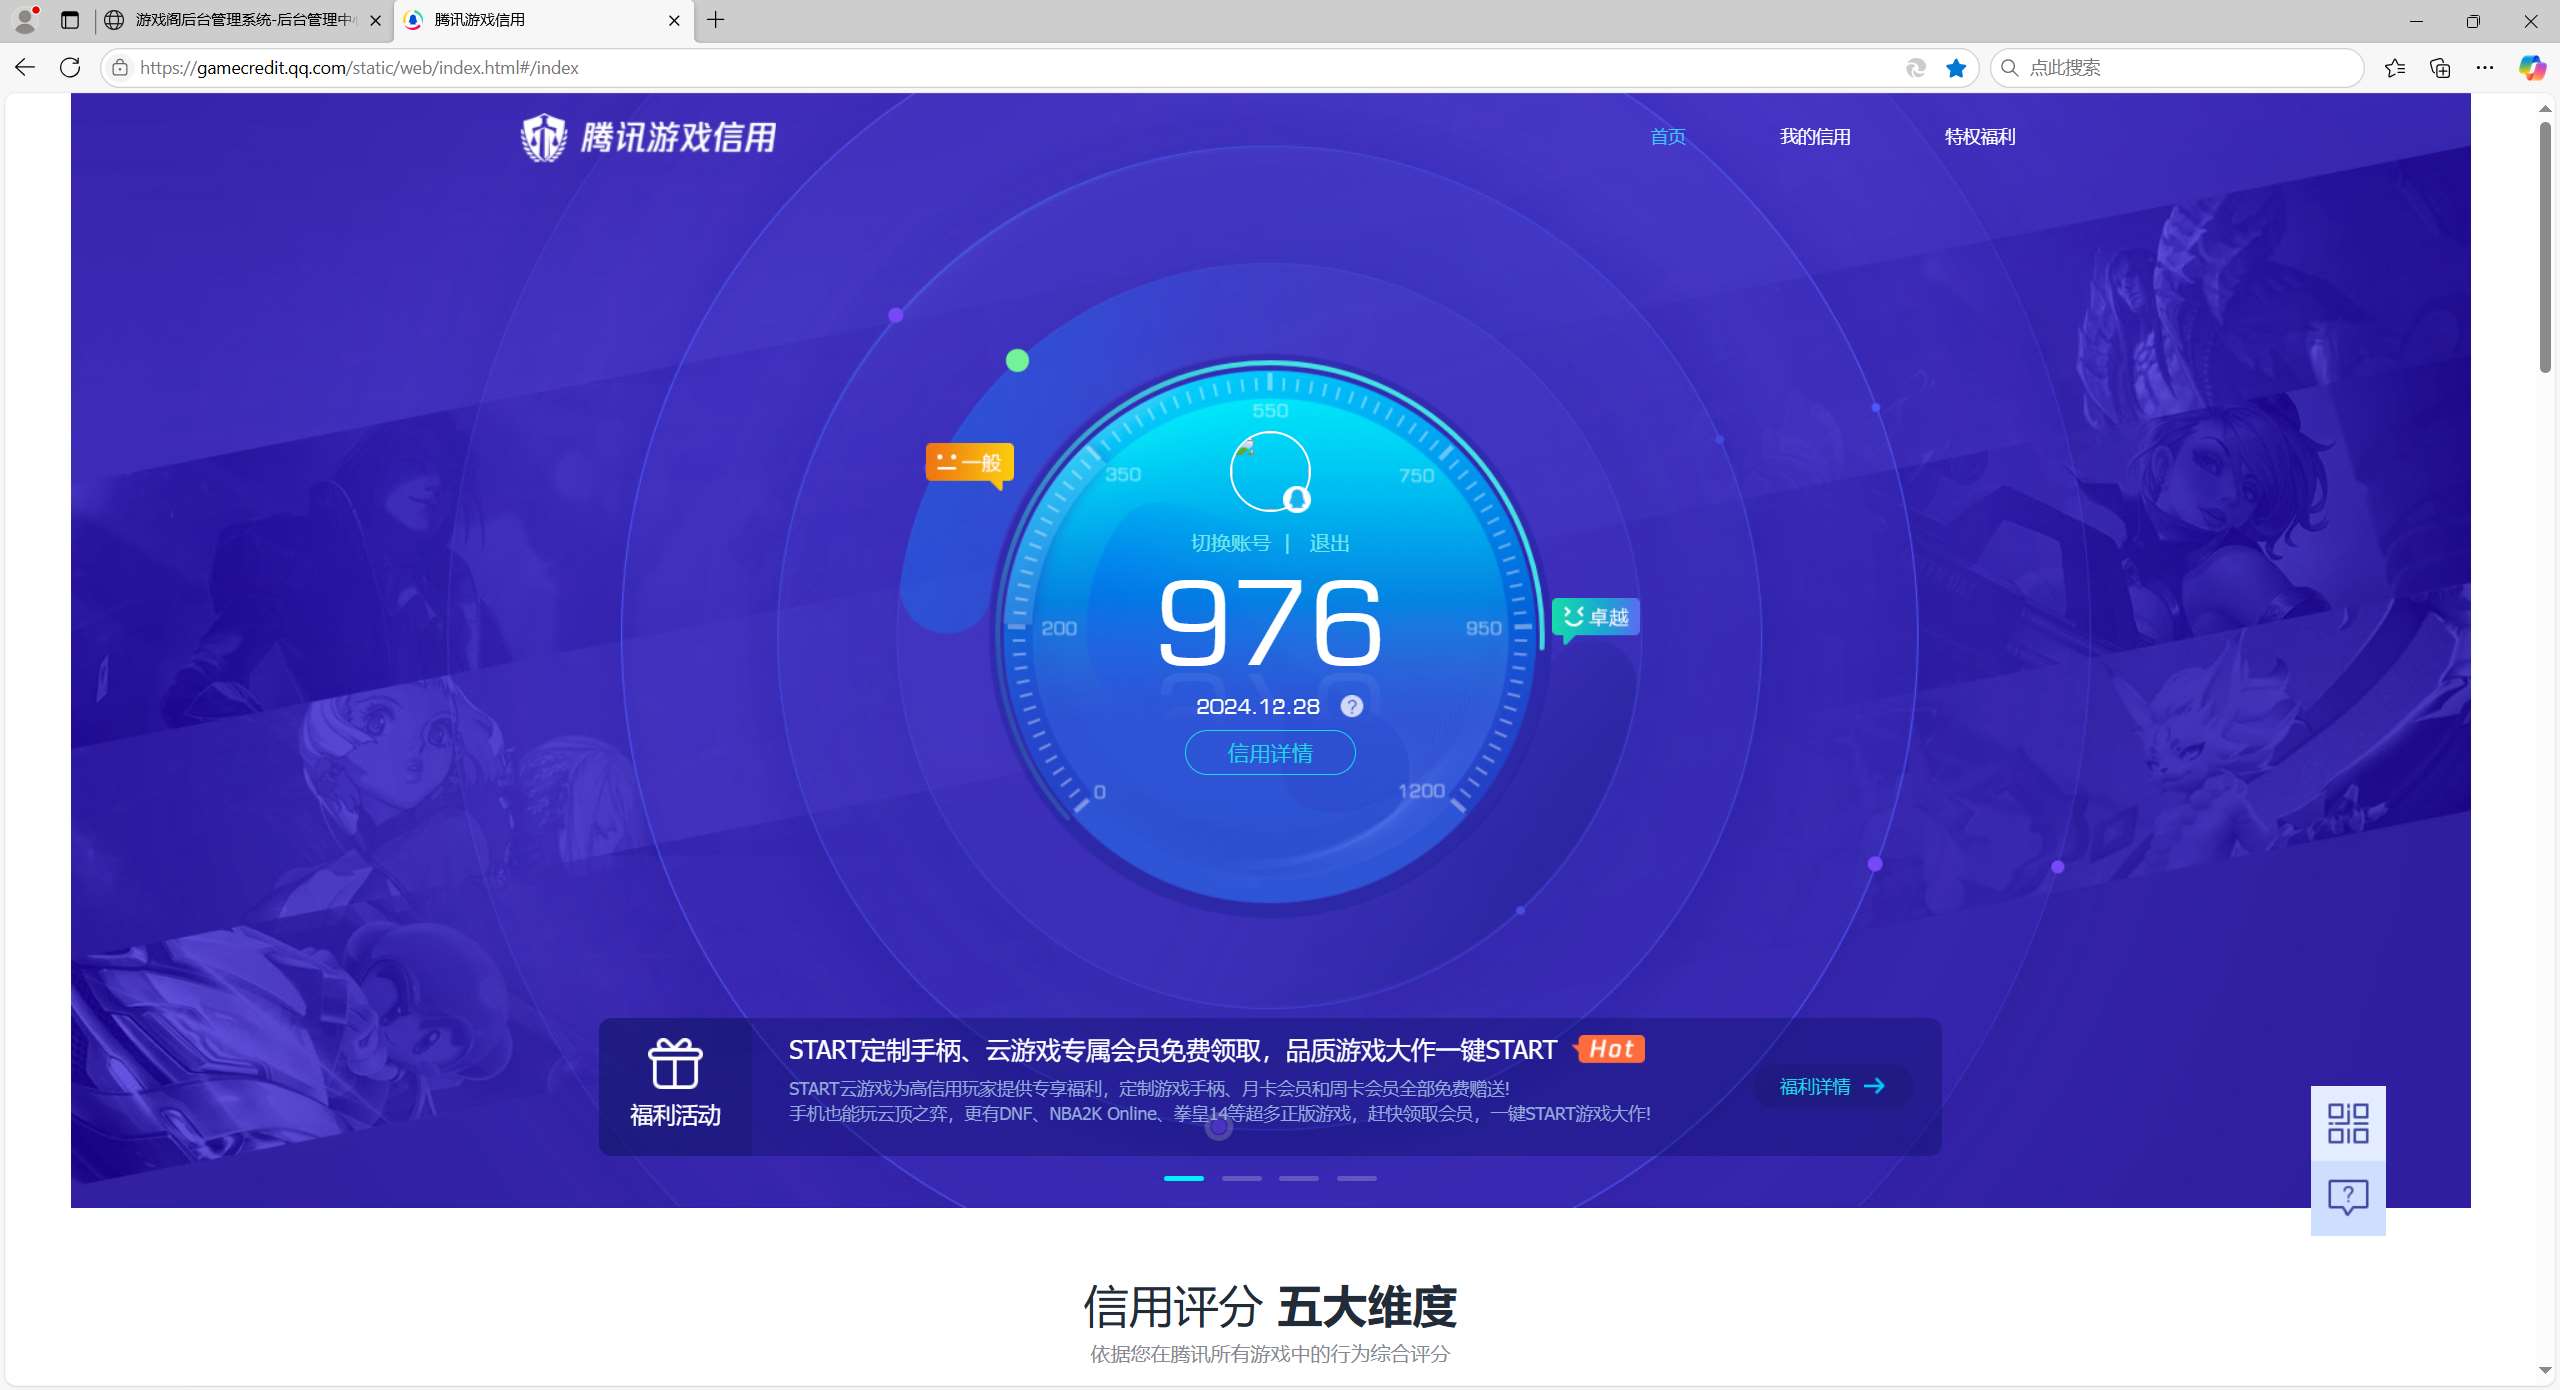Viewport: 2560px width, 1390px height.
Task: Click the question mark beside the date 2024.12.28
Action: coord(1352,706)
